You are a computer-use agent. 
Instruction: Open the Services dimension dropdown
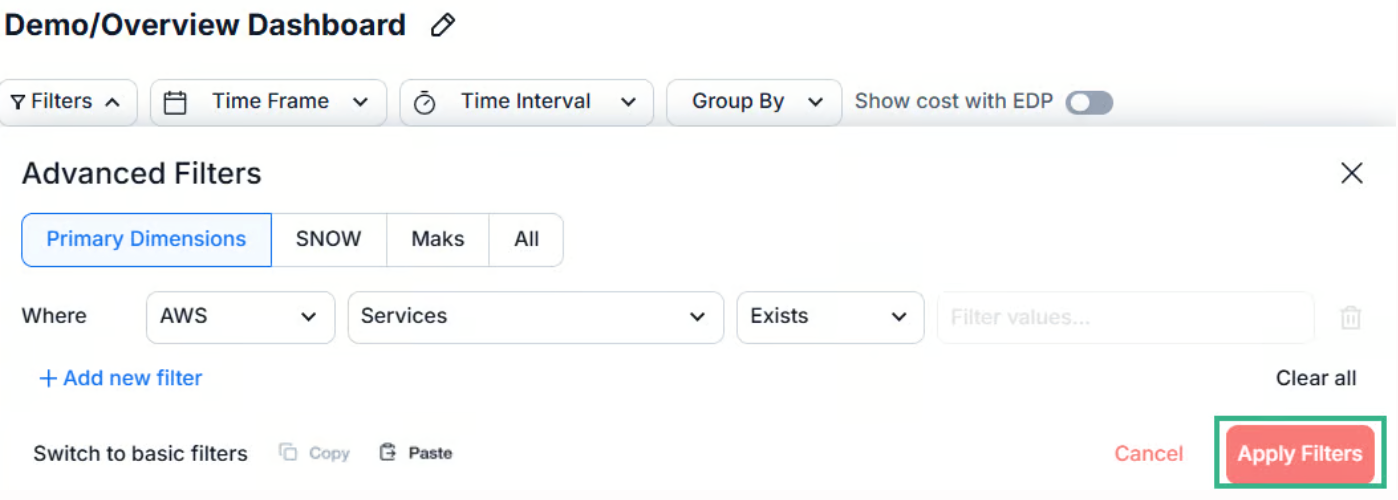[x=534, y=316]
